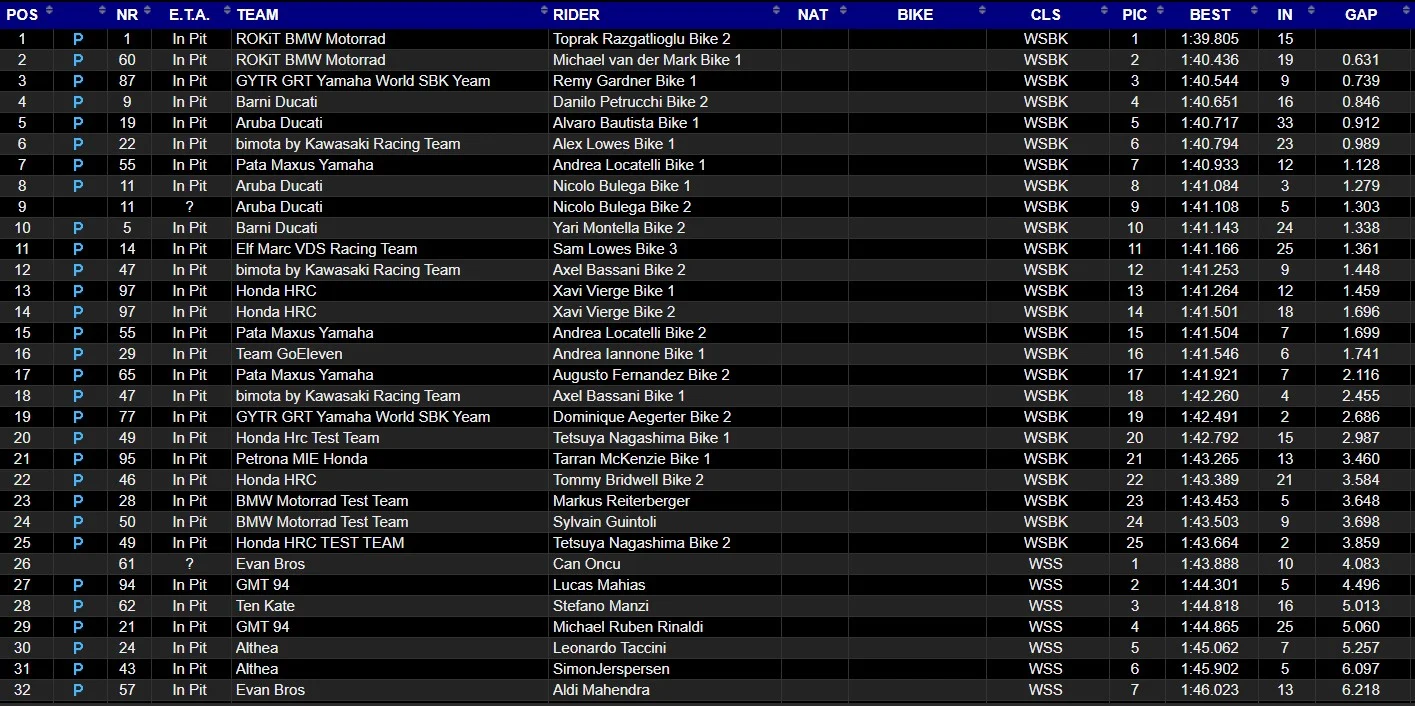Select rider 'Xavi Vierge Bike 1'
The image size is (1415, 706).
[x=614, y=291]
